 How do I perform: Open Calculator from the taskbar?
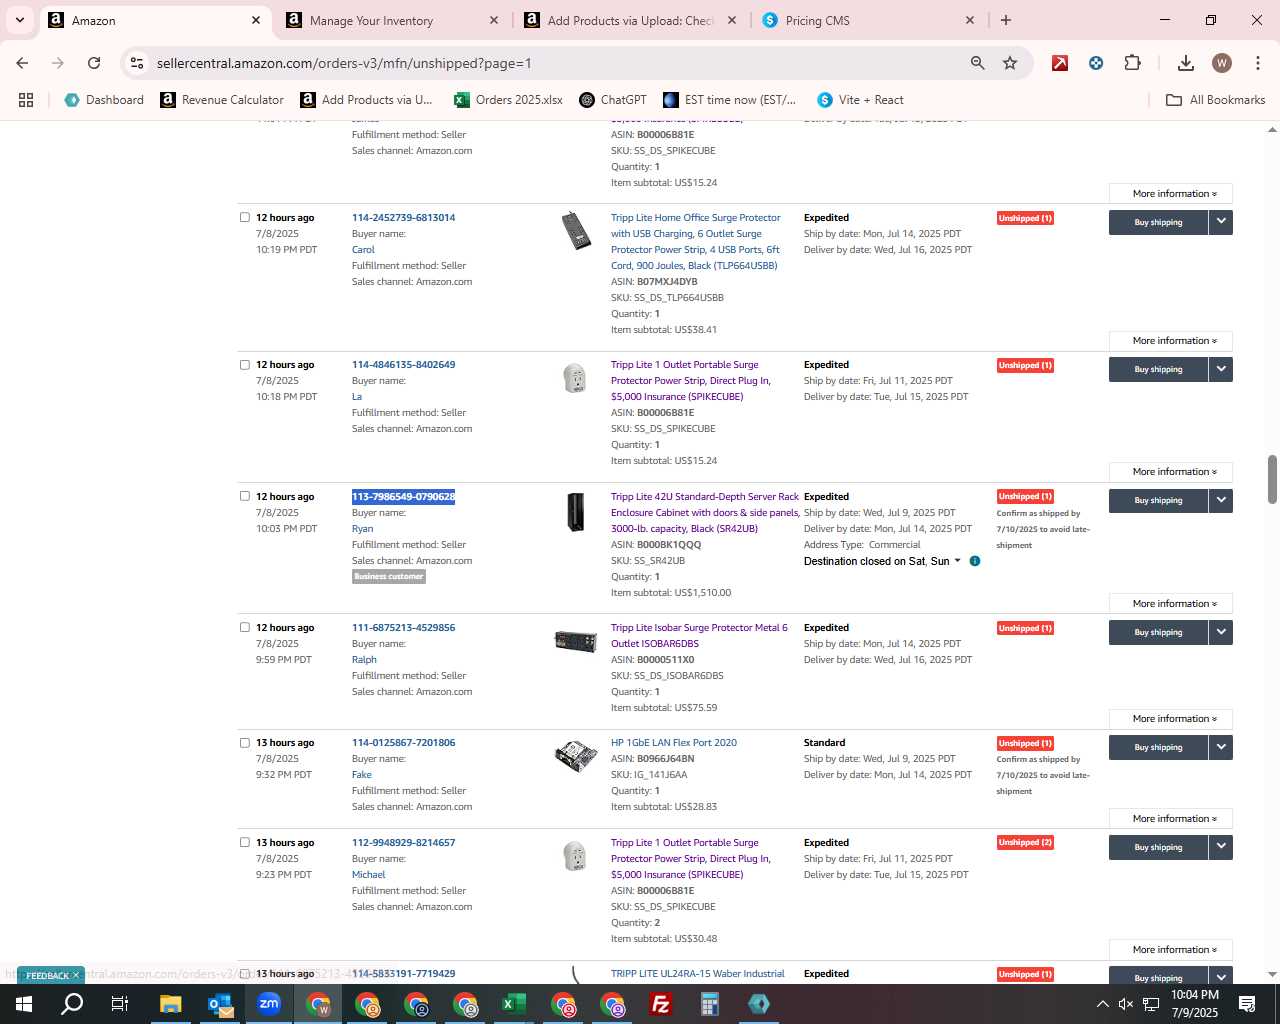(710, 1004)
